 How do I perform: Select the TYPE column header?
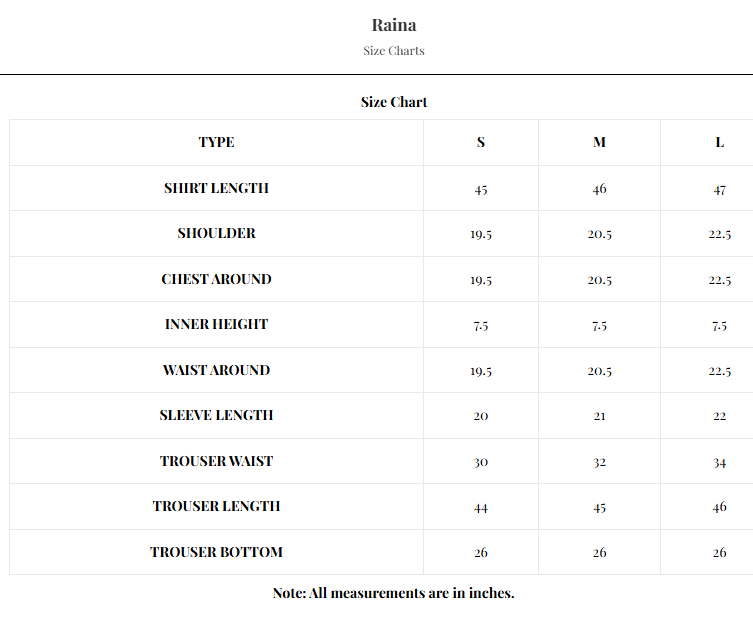click(x=216, y=142)
